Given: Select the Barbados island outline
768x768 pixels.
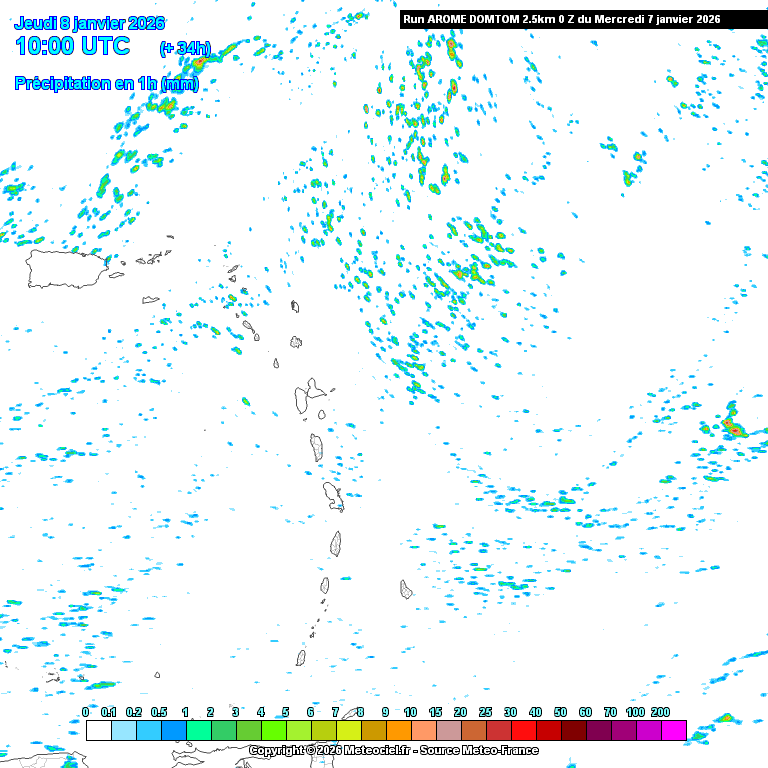Looking at the screenshot, I should pyautogui.click(x=407, y=589).
